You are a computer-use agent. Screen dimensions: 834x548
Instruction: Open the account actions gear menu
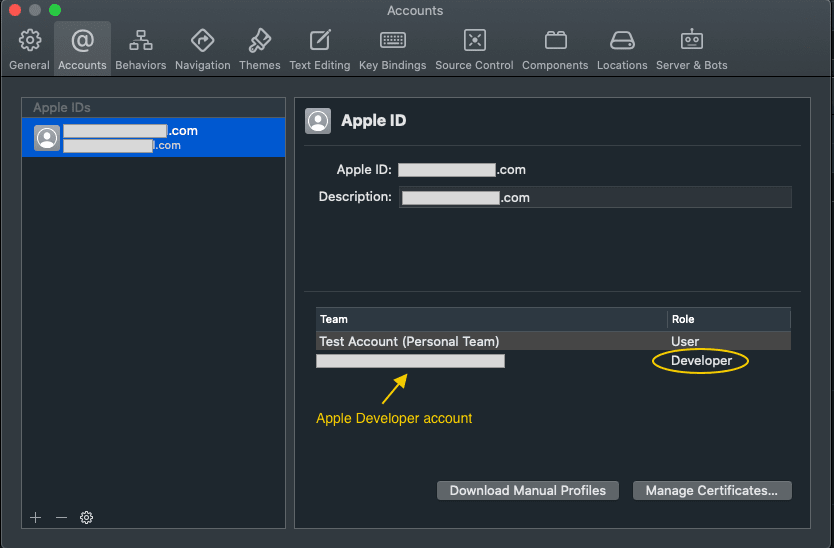86,517
